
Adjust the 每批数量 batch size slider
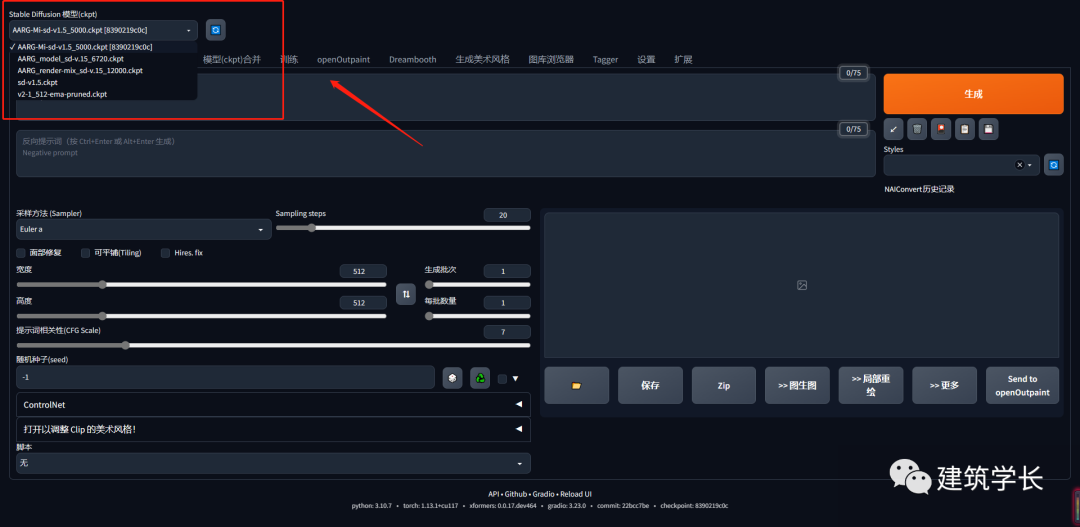click(x=477, y=316)
